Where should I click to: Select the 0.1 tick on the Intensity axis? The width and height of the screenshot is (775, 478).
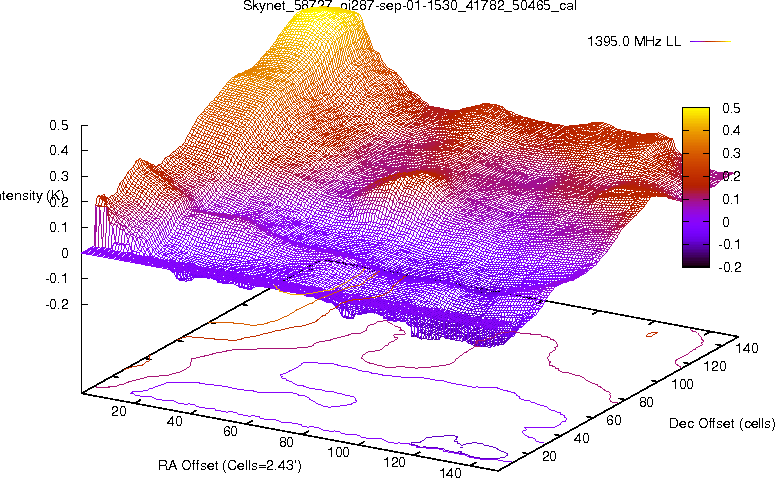59,227
